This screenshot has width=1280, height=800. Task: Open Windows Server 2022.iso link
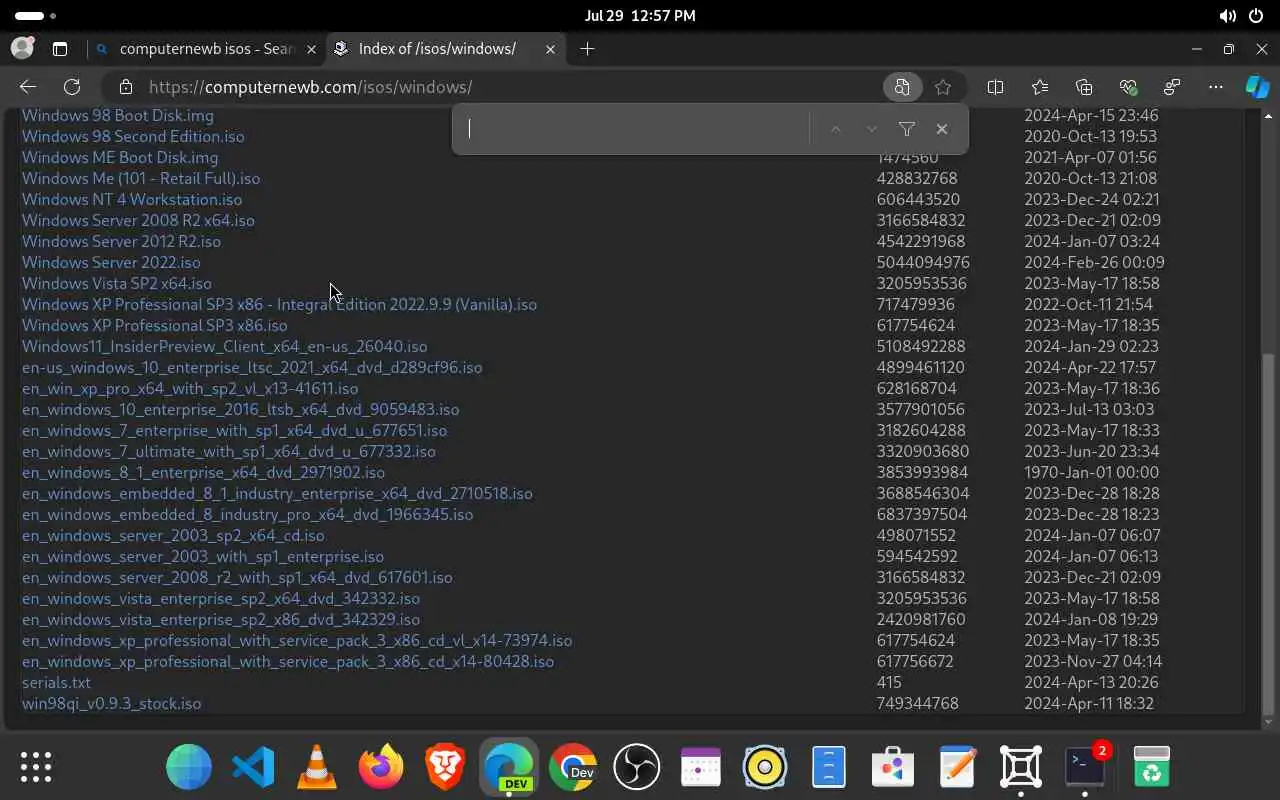(111, 262)
